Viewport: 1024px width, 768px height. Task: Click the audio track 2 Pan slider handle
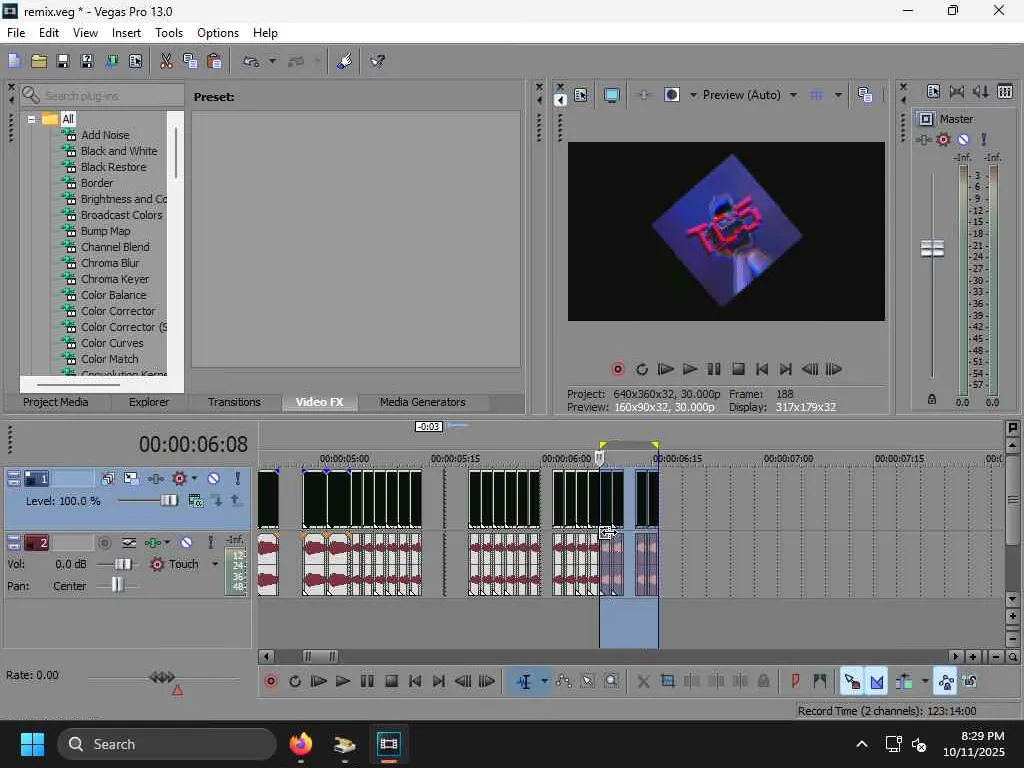pyautogui.click(x=116, y=585)
